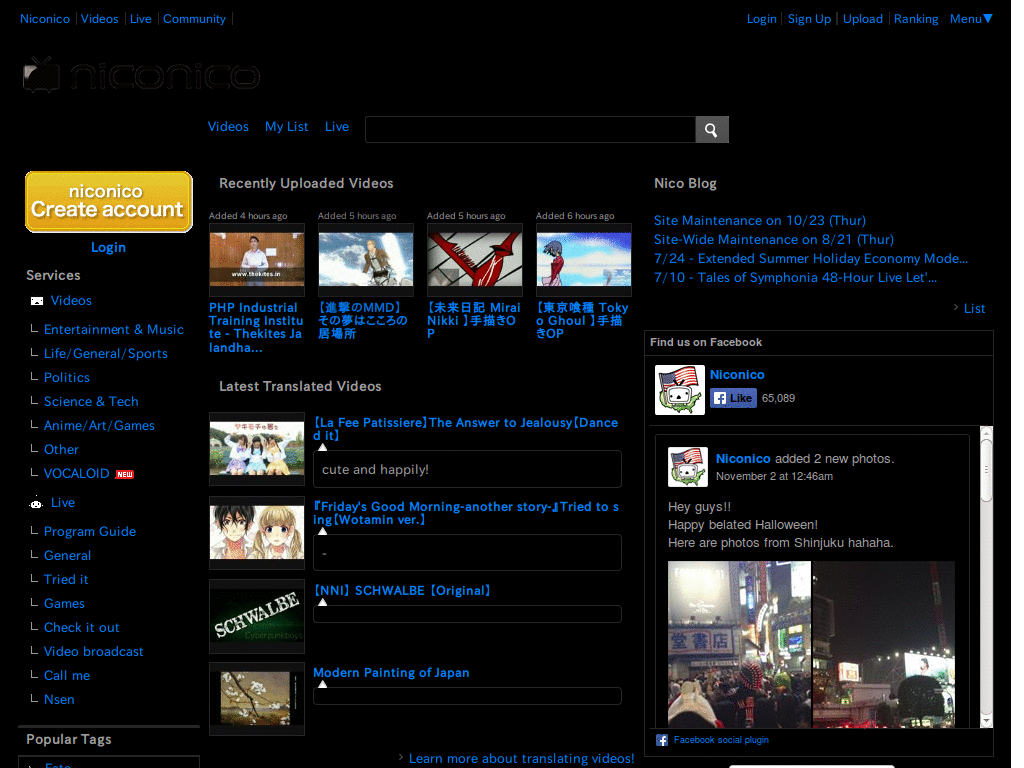Click the Facebook Like button
The height and width of the screenshot is (768, 1024).
[x=733, y=398]
